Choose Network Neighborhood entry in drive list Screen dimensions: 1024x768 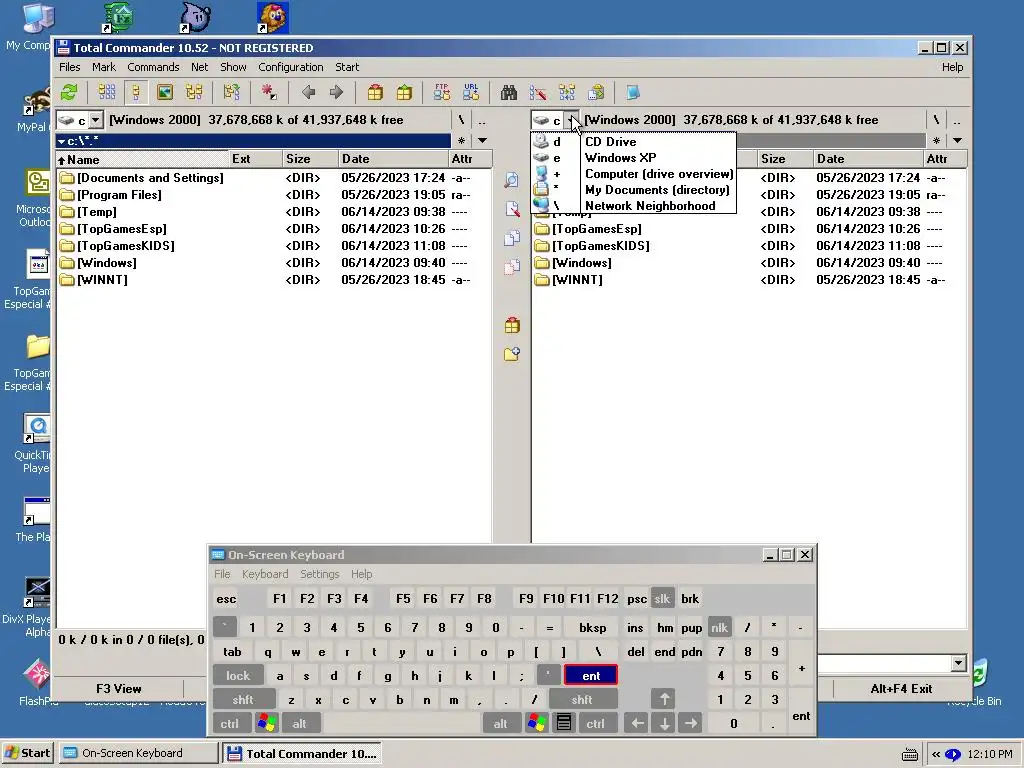tap(633, 206)
